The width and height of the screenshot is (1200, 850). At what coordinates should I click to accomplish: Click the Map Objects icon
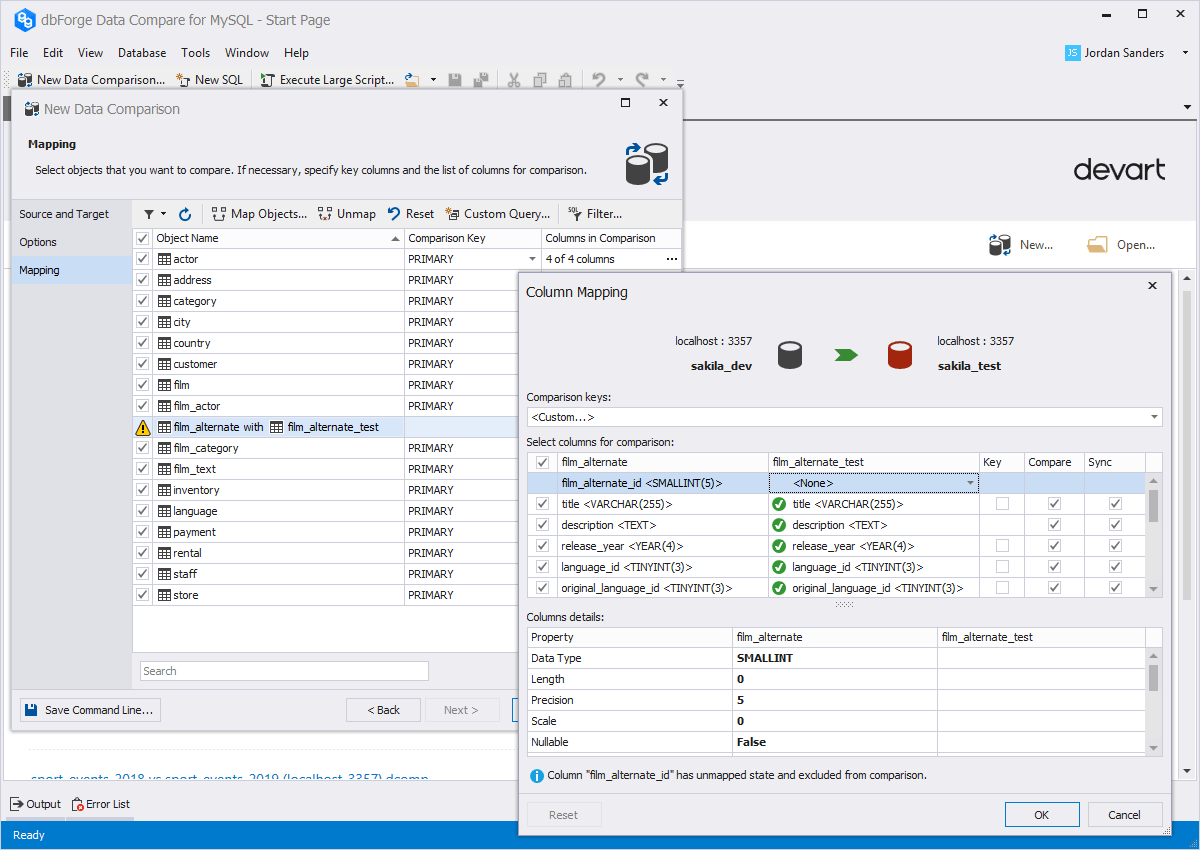point(218,214)
